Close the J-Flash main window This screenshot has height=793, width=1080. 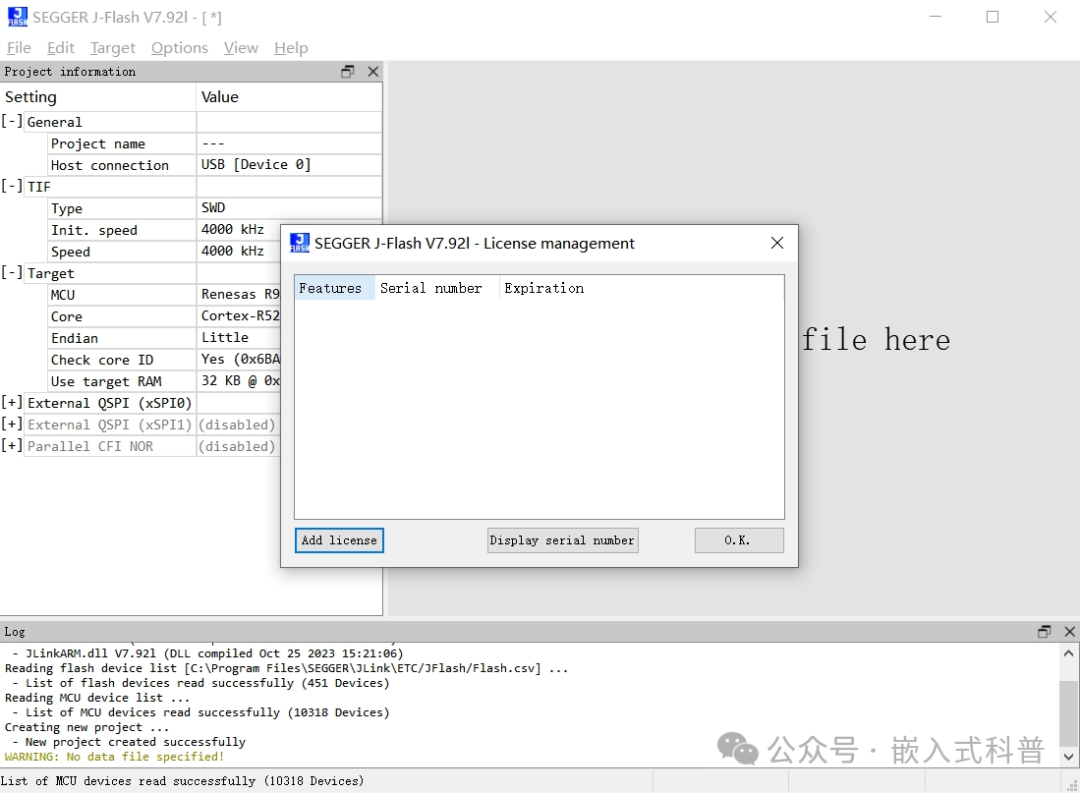(x=1050, y=17)
